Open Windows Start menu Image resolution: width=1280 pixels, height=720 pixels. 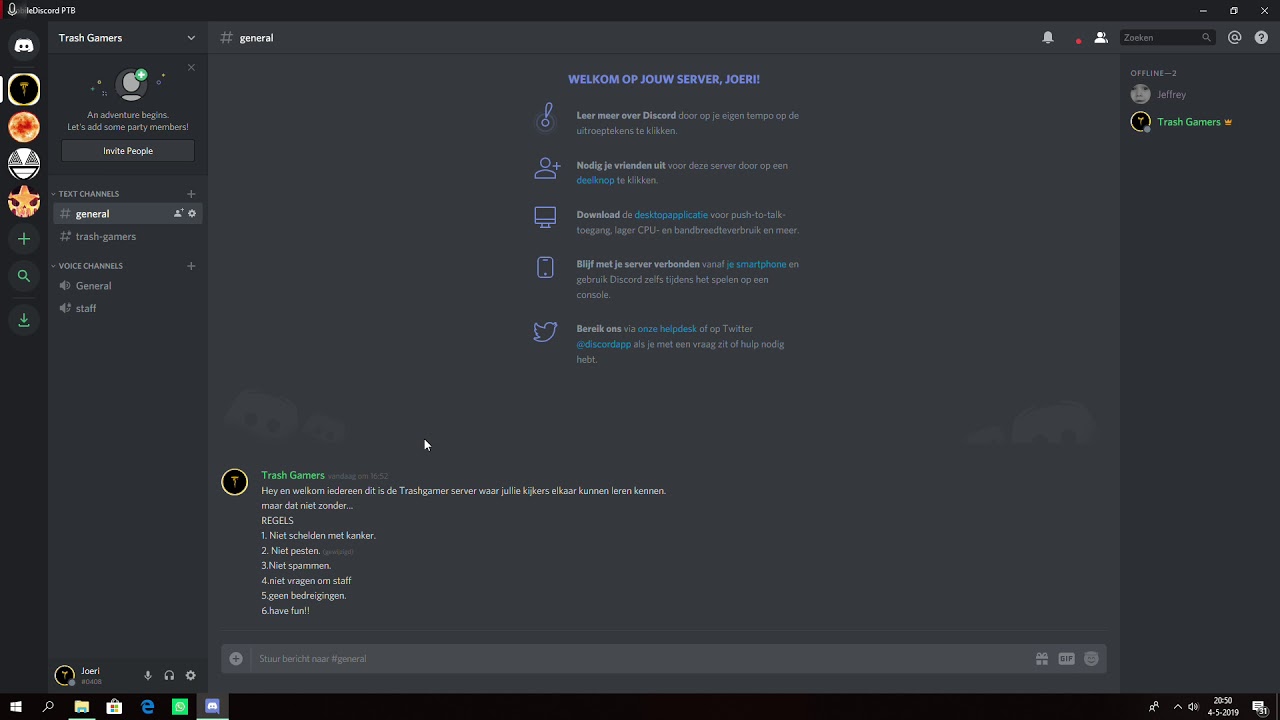pyautogui.click(x=15, y=707)
